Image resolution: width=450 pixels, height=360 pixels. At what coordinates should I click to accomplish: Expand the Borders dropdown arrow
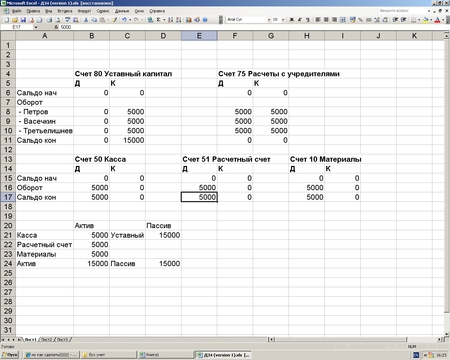pos(419,20)
